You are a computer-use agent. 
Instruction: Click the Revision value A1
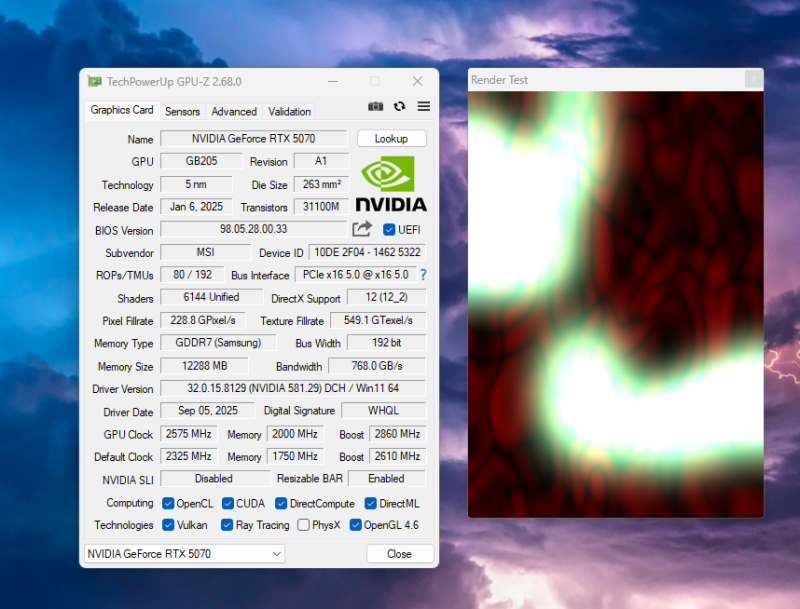(321, 161)
